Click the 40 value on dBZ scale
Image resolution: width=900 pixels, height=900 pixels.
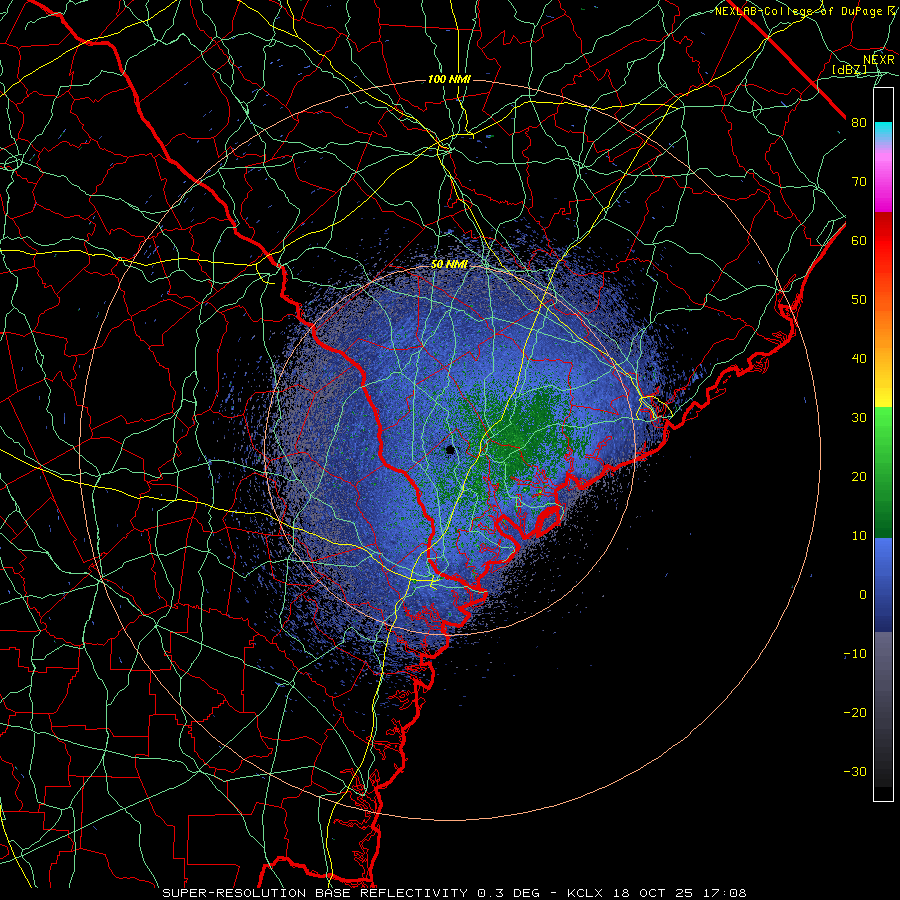point(859,359)
